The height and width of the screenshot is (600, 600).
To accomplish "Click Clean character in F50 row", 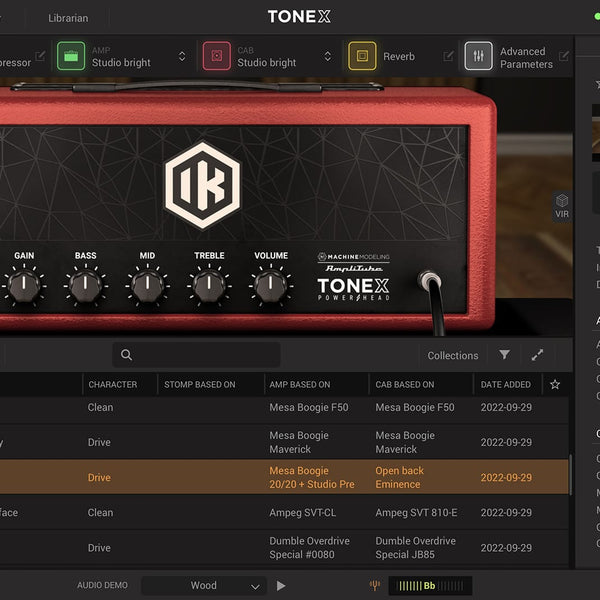I will [100, 408].
